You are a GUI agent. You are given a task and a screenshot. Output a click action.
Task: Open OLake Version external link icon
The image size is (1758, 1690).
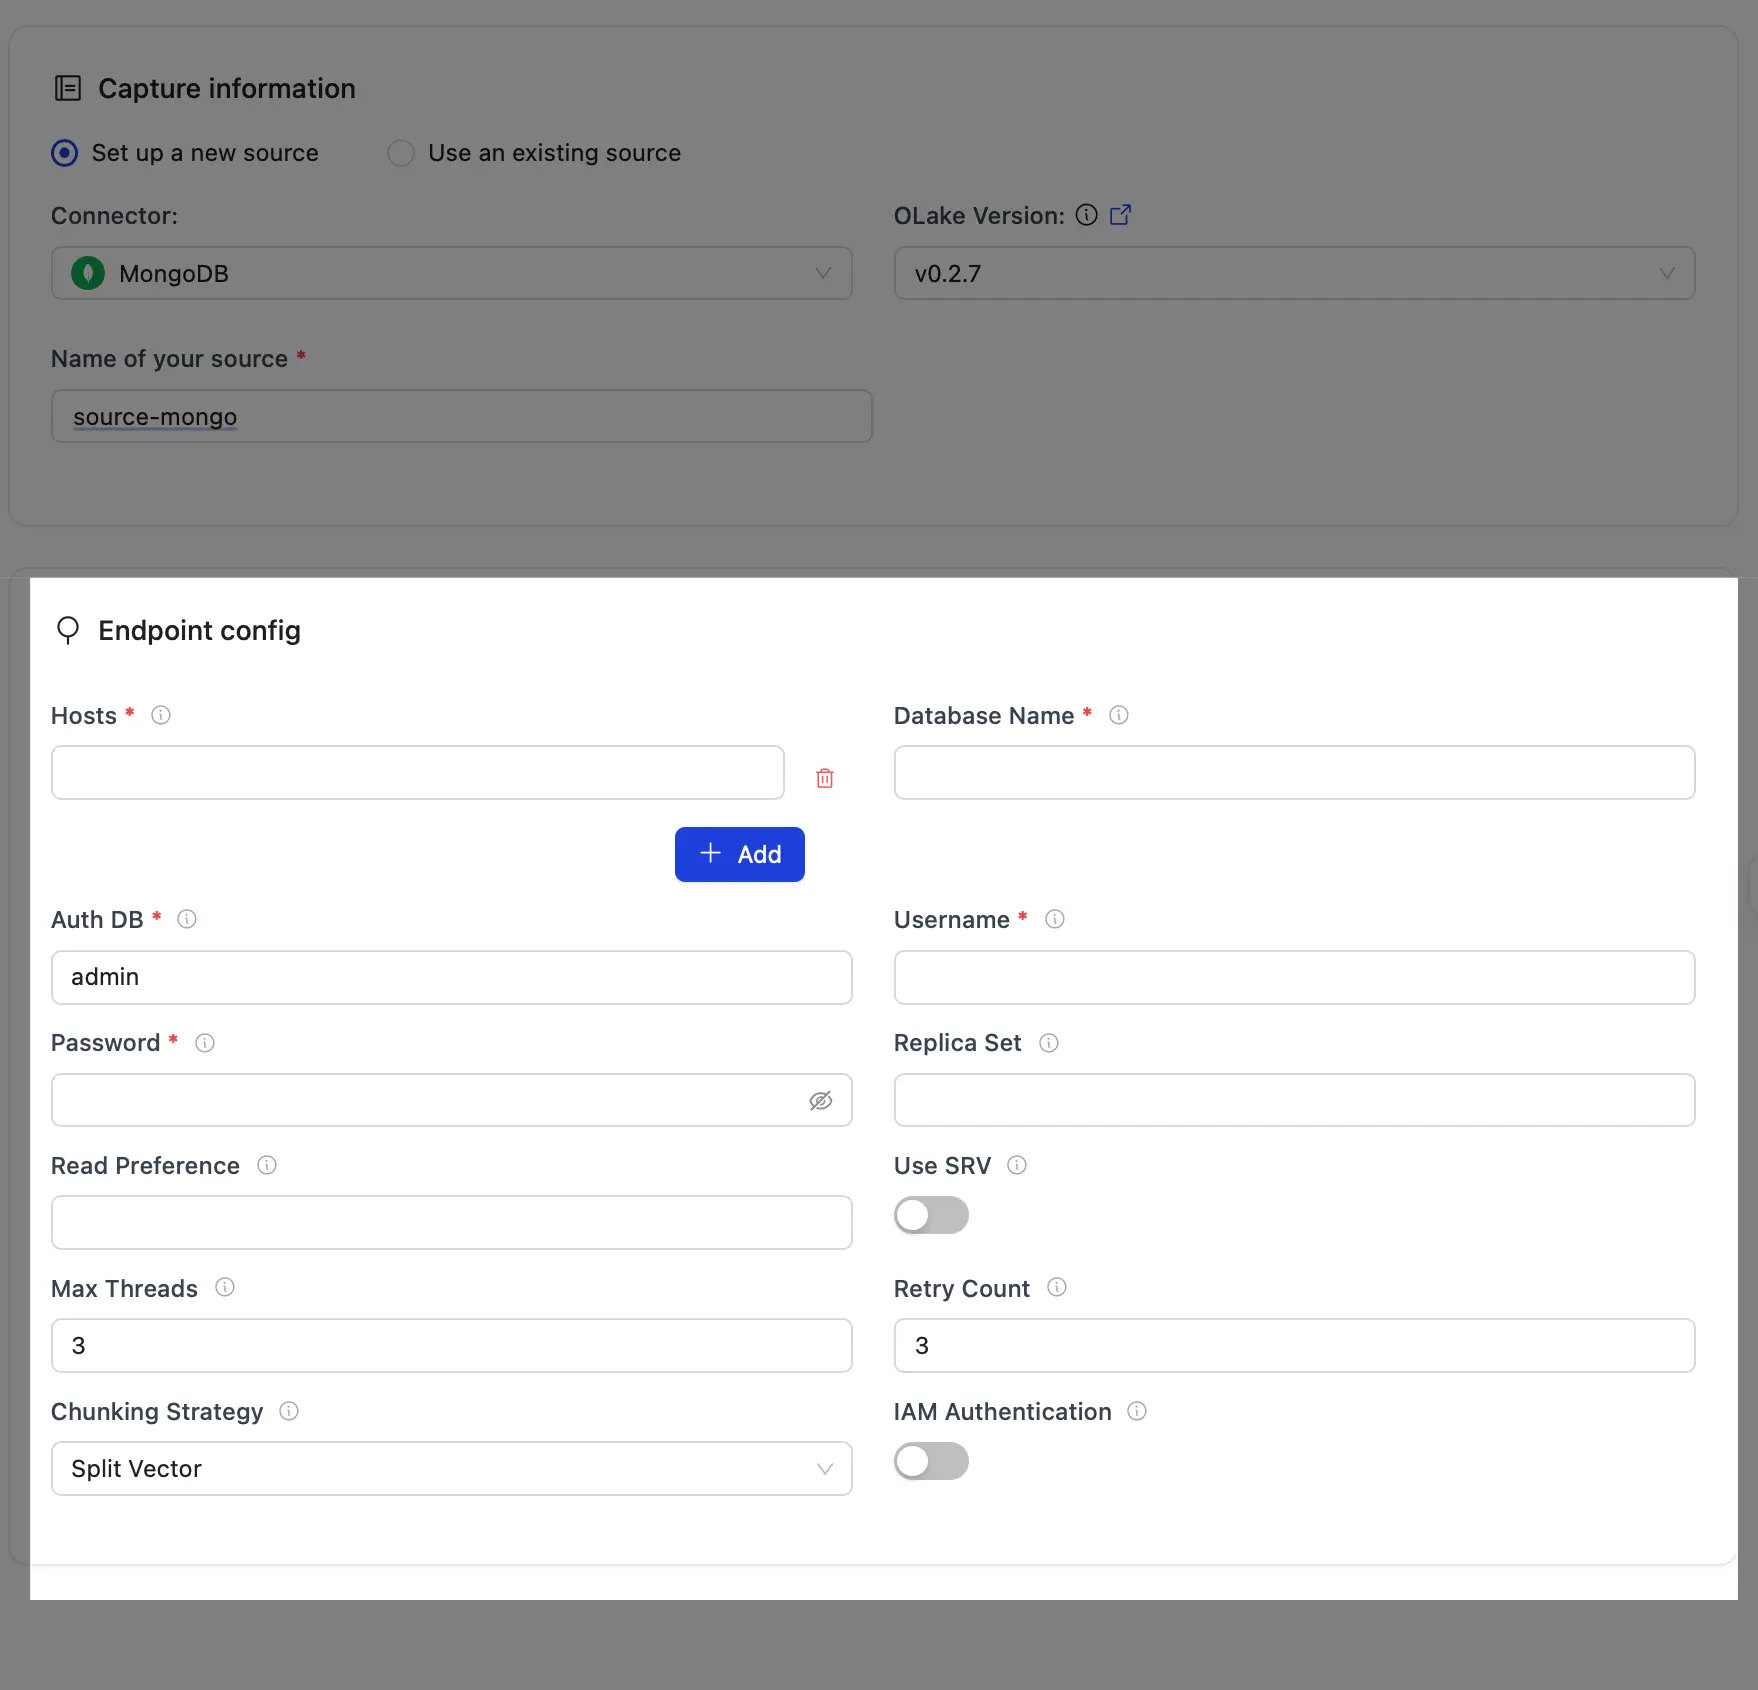tap(1120, 215)
